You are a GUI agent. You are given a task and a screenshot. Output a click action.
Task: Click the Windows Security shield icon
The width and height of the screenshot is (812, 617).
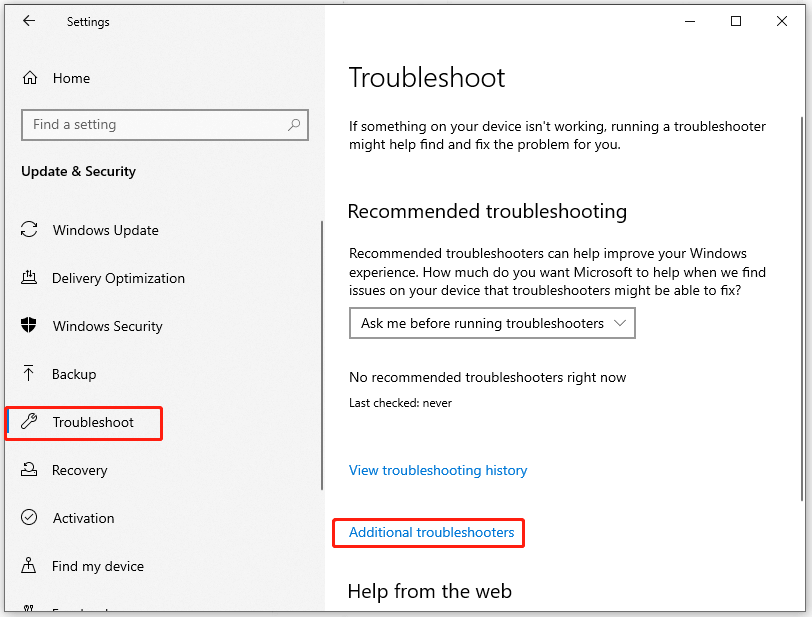click(30, 326)
